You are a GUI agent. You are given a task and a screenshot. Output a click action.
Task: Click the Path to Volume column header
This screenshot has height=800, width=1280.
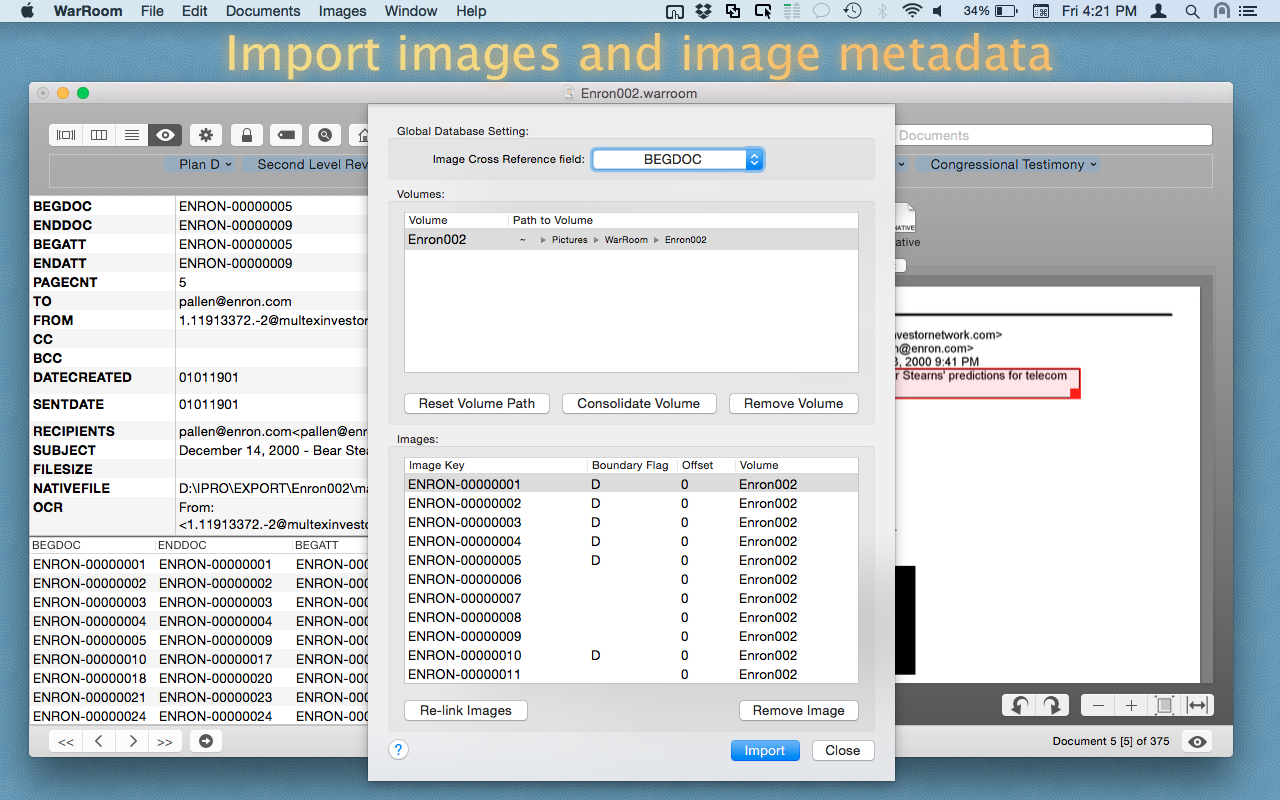click(x=683, y=220)
